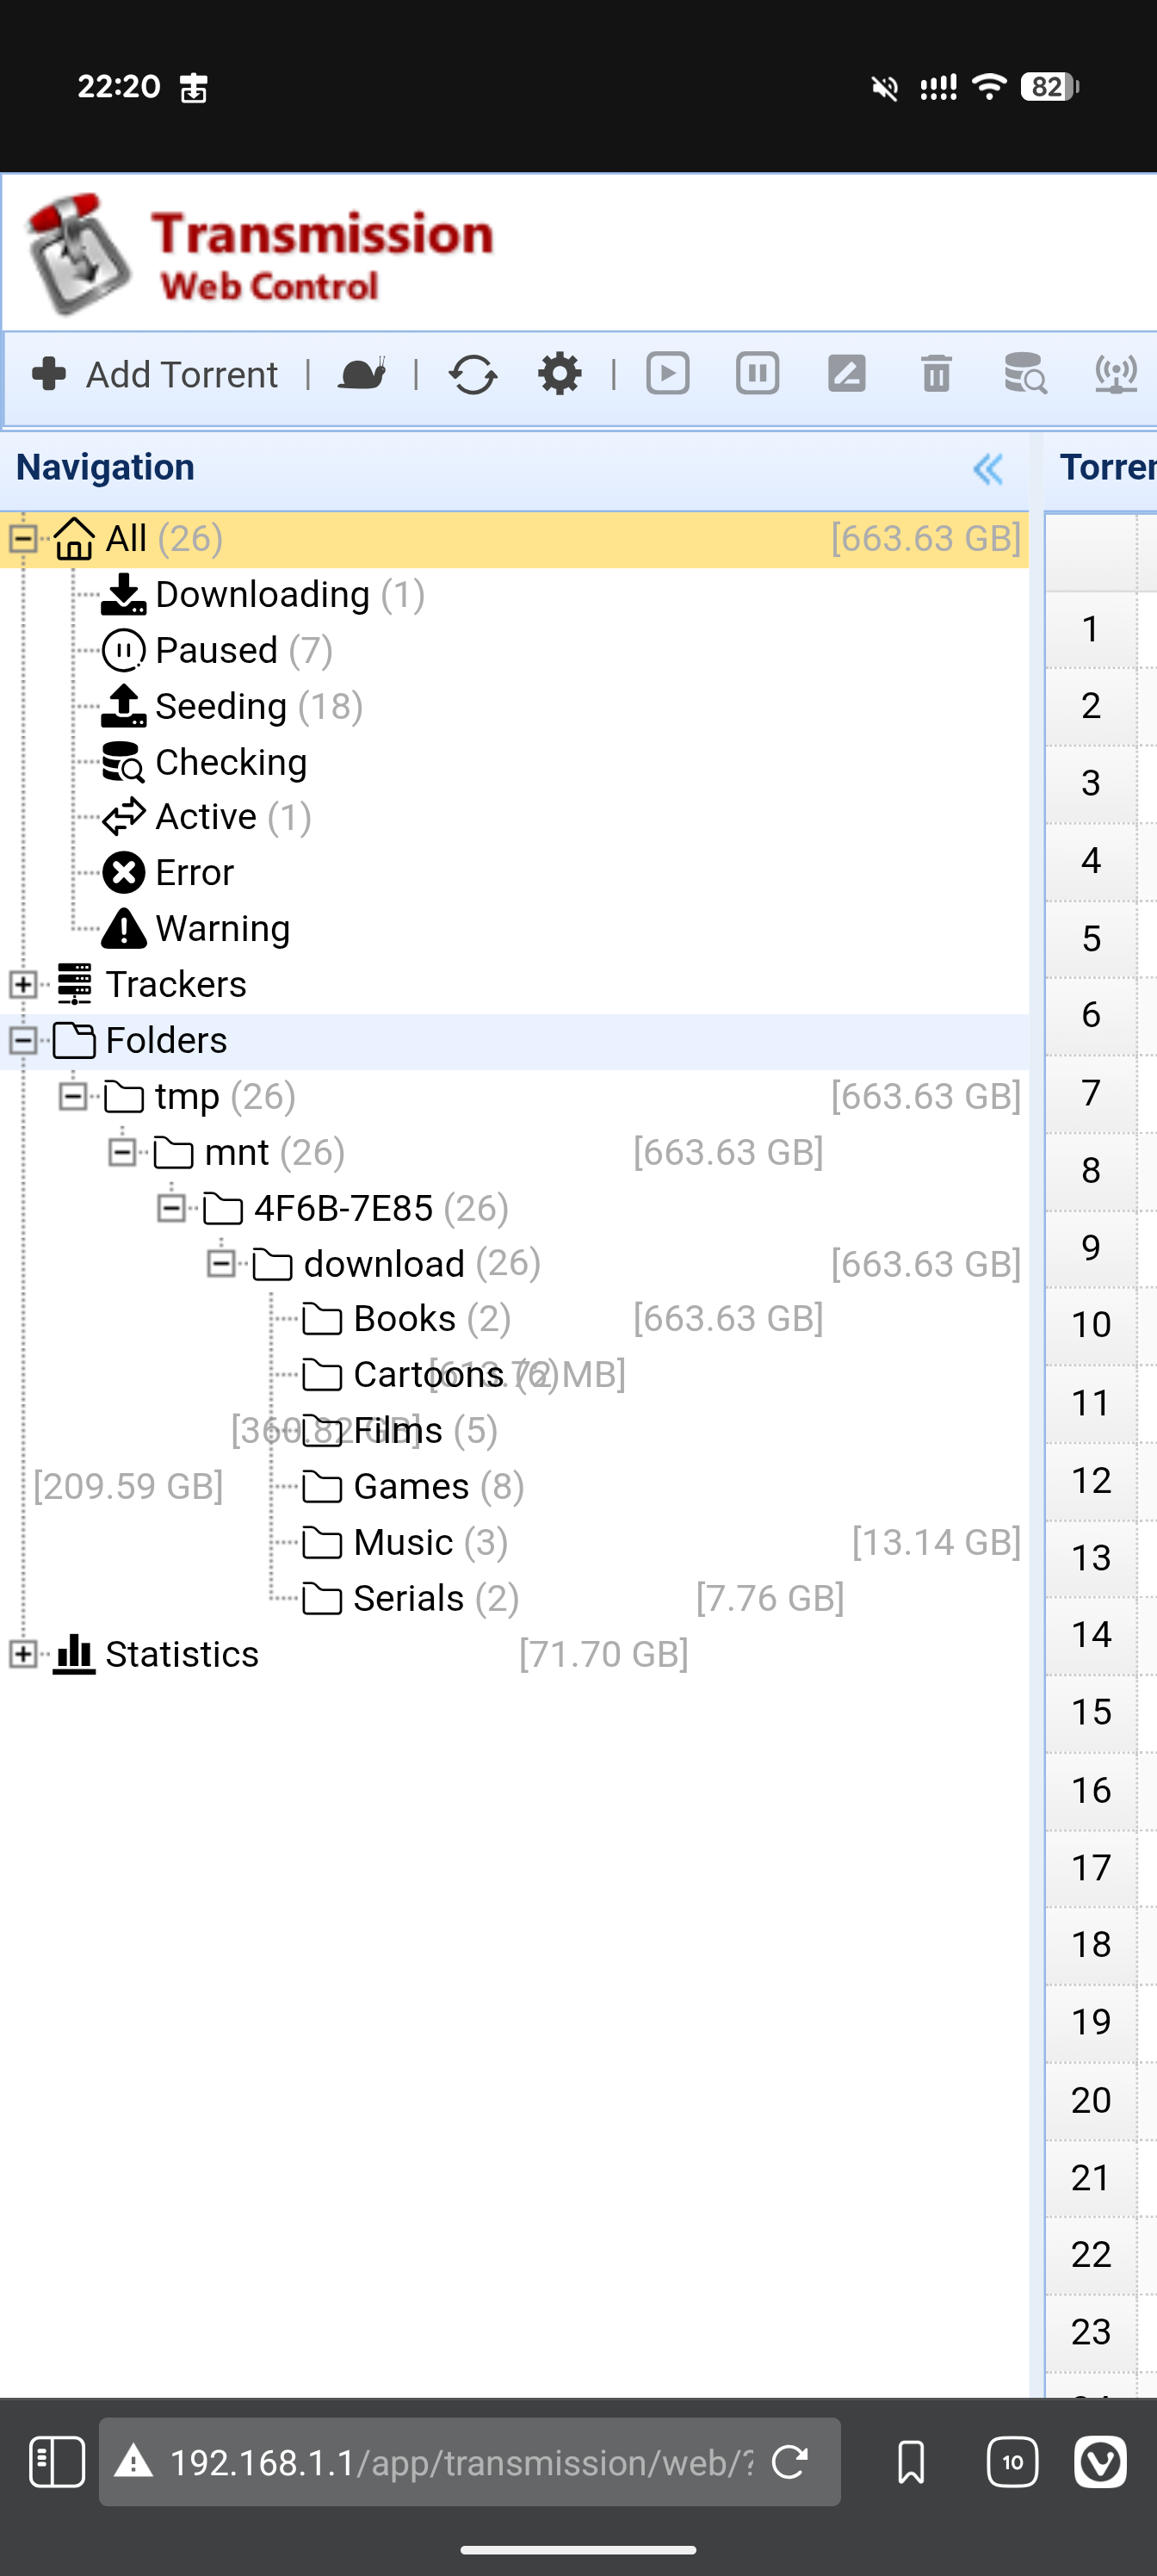Viewport: 1157px width, 2576px height.
Task: Select the Music folder entry
Action: [403, 1542]
